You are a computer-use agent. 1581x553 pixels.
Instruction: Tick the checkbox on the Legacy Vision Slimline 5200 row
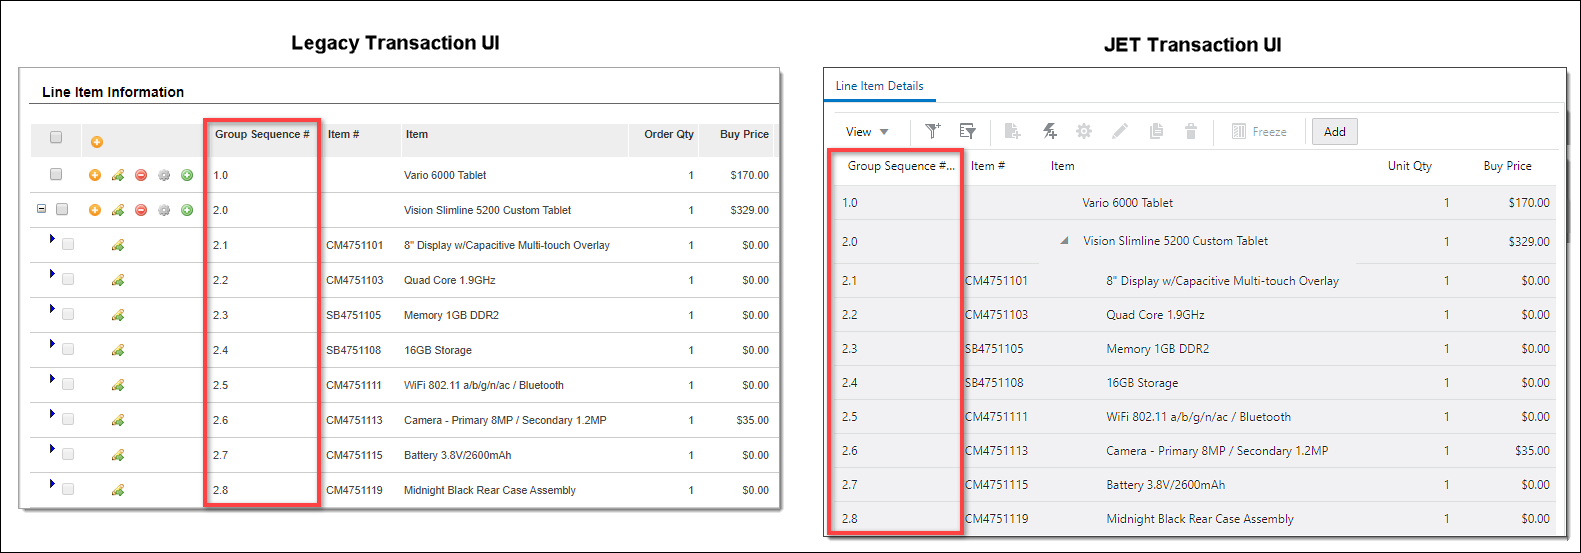click(x=62, y=209)
